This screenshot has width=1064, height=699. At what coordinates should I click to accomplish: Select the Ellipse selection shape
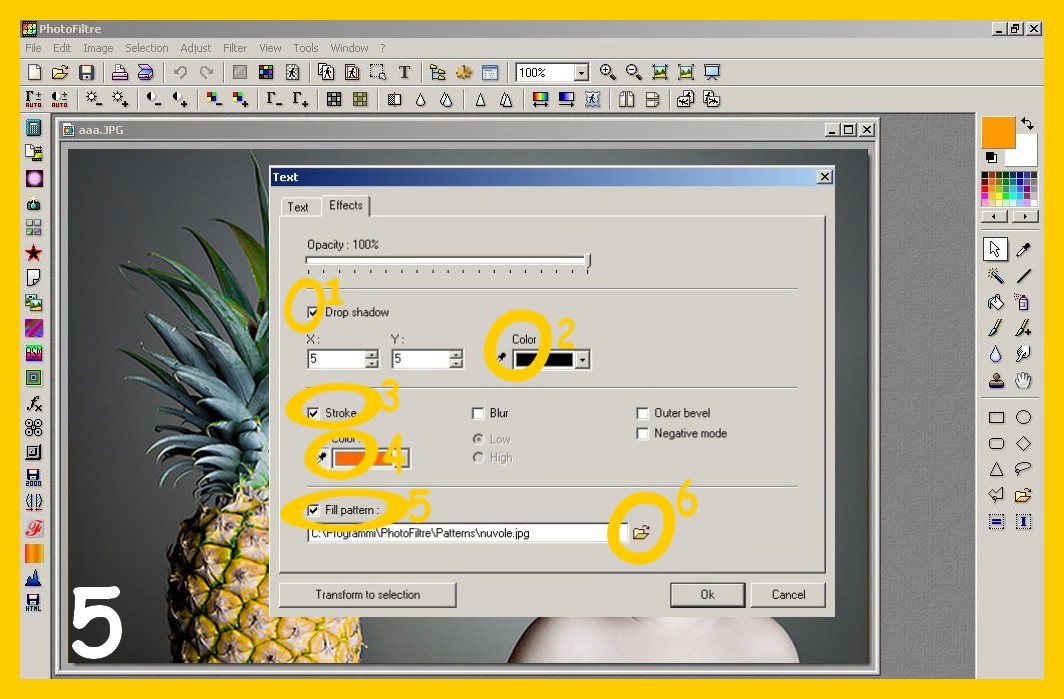coord(1023,418)
